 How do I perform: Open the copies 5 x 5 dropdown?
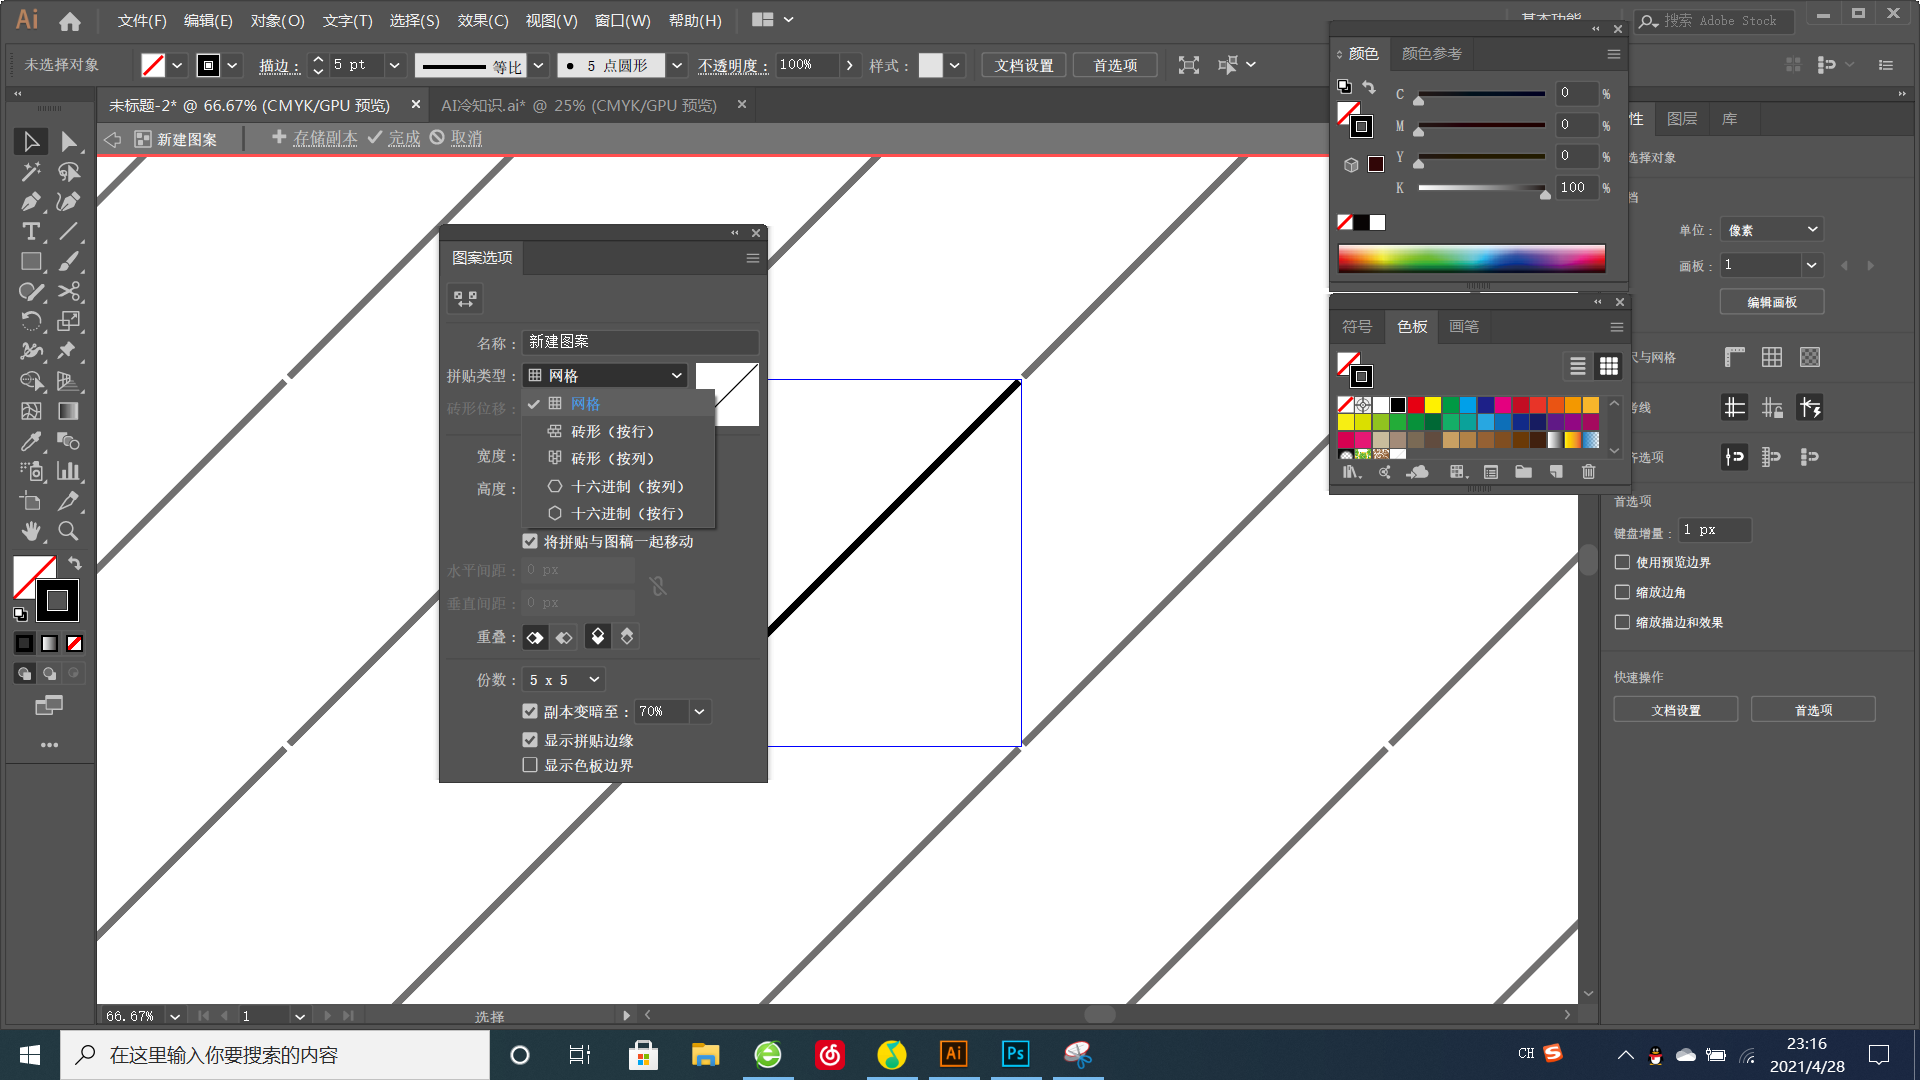click(x=564, y=680)
